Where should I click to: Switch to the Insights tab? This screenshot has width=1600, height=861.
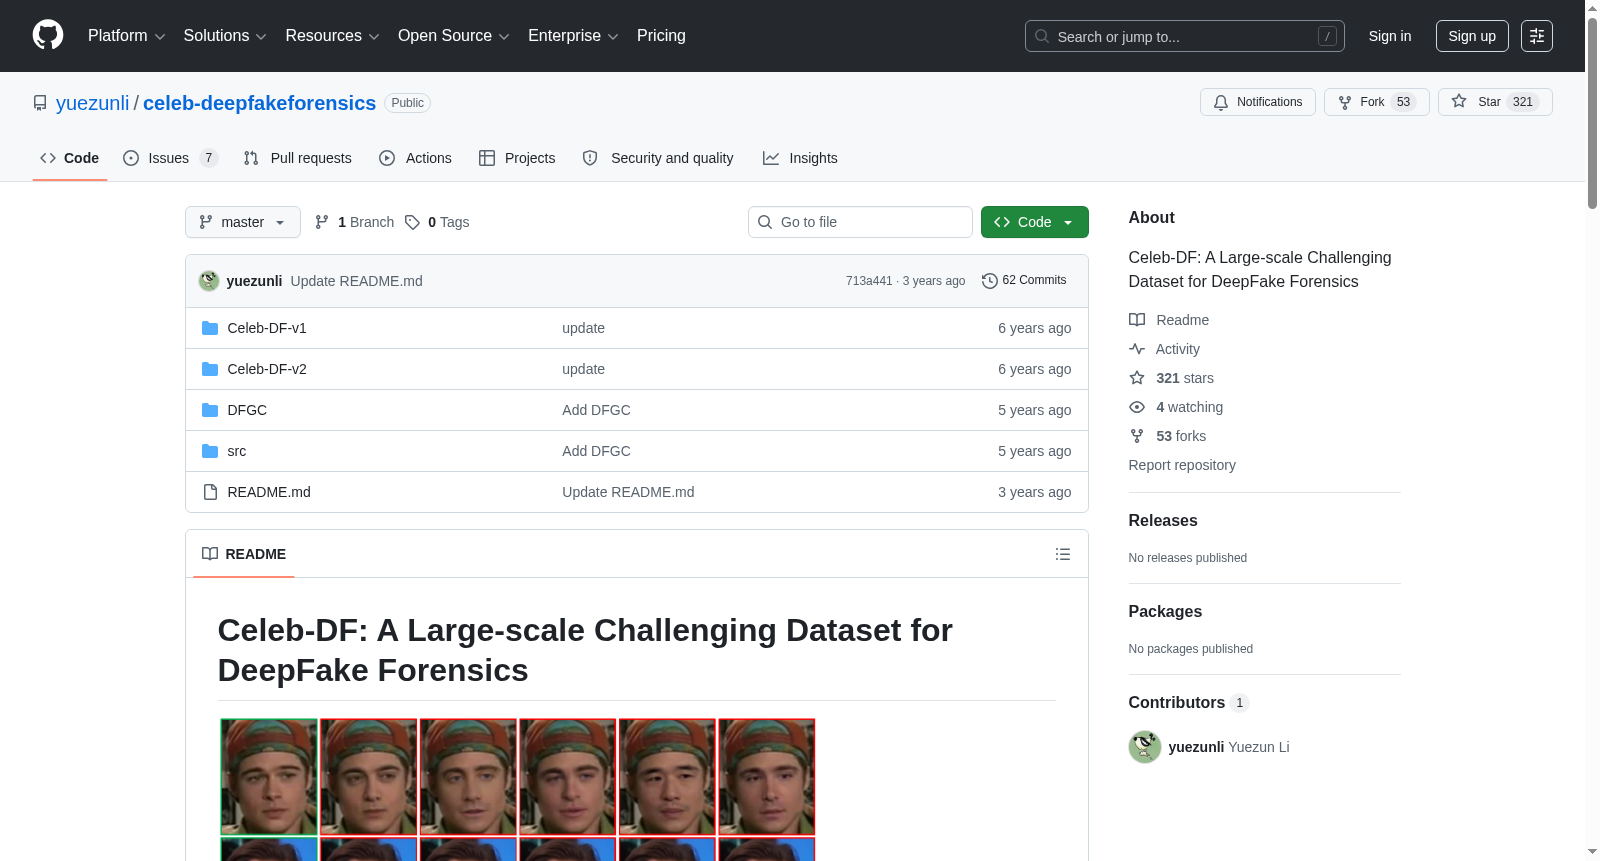coord(800,158)
